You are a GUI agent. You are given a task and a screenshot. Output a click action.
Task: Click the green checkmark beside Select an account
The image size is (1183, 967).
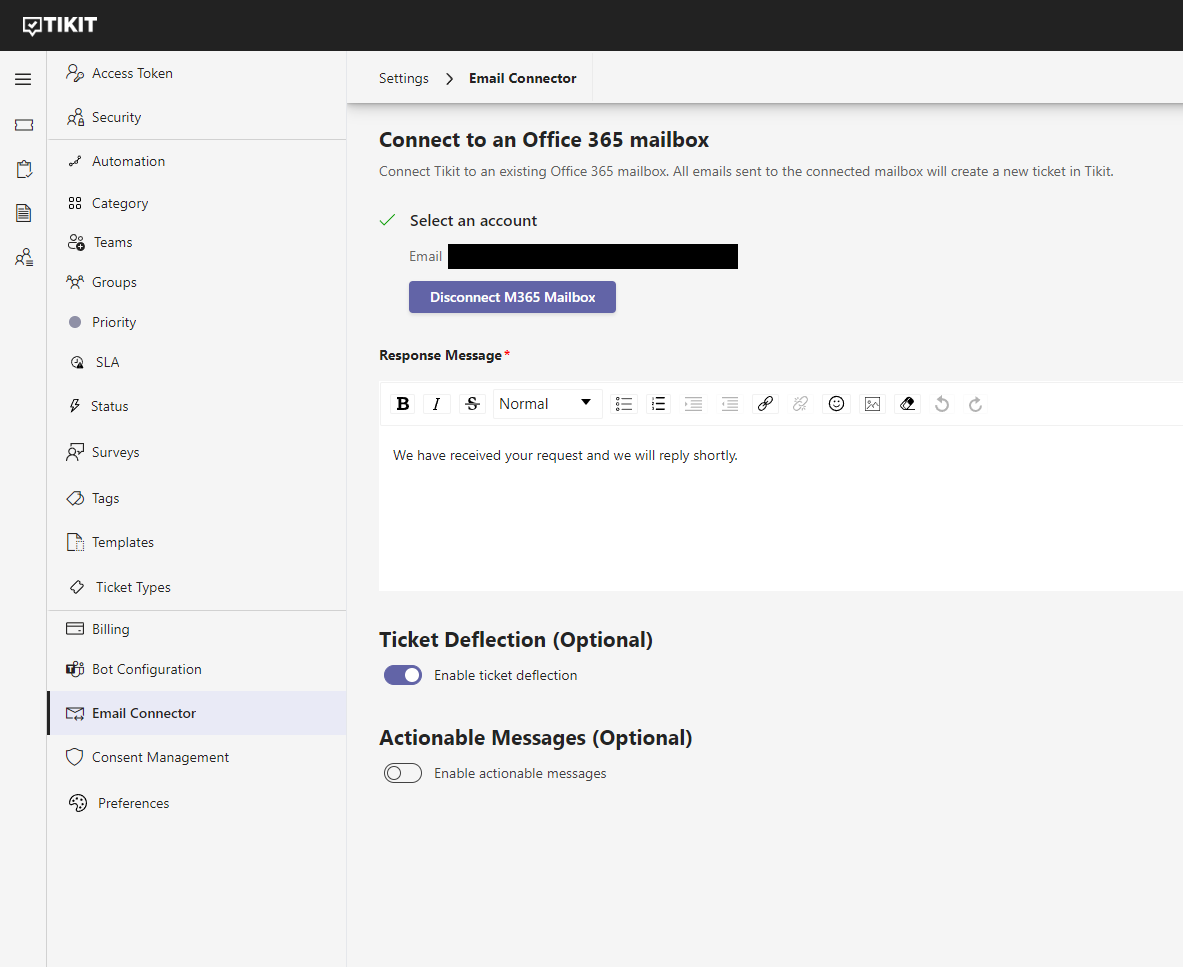coord(387,220)
